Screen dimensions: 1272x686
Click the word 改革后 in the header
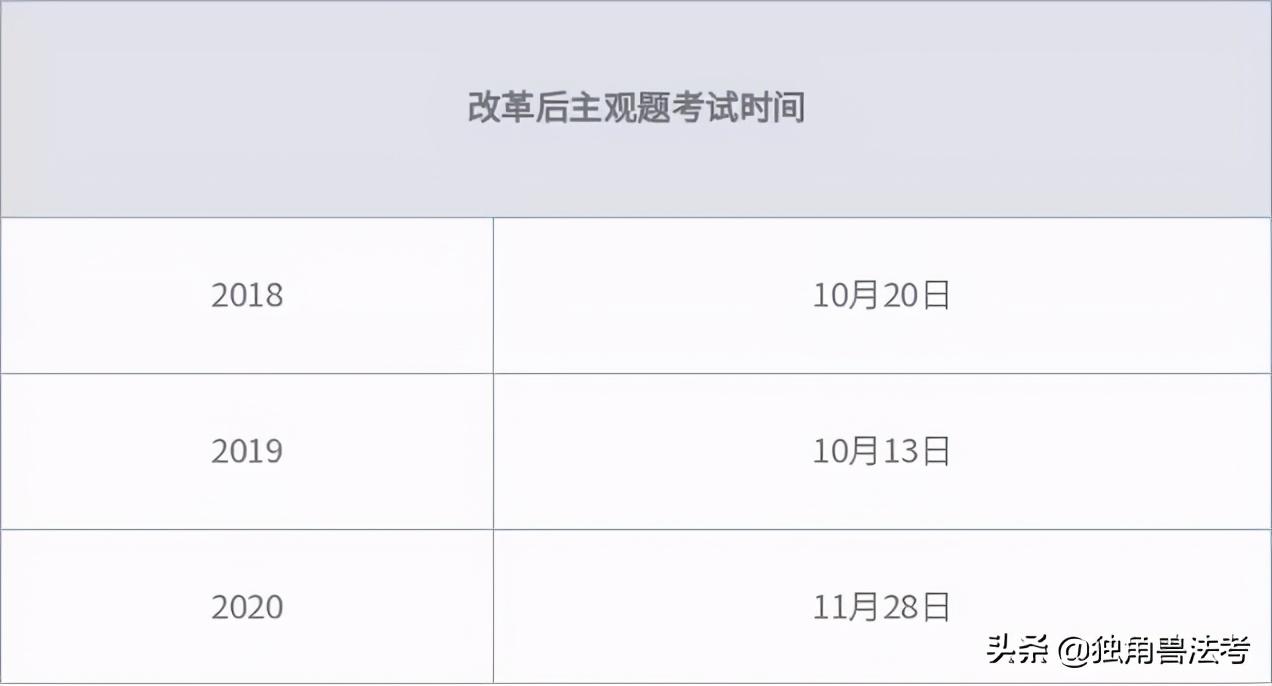point(517,107)
